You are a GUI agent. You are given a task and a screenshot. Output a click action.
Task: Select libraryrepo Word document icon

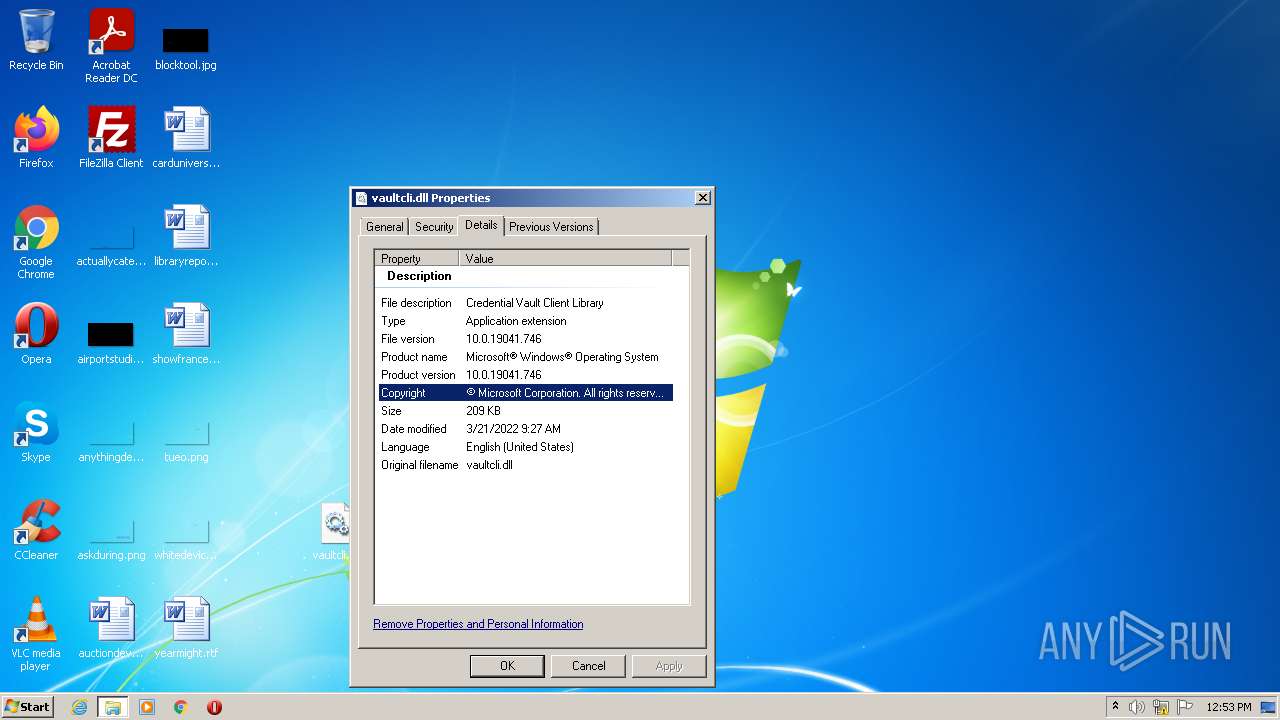click(186, 237)
